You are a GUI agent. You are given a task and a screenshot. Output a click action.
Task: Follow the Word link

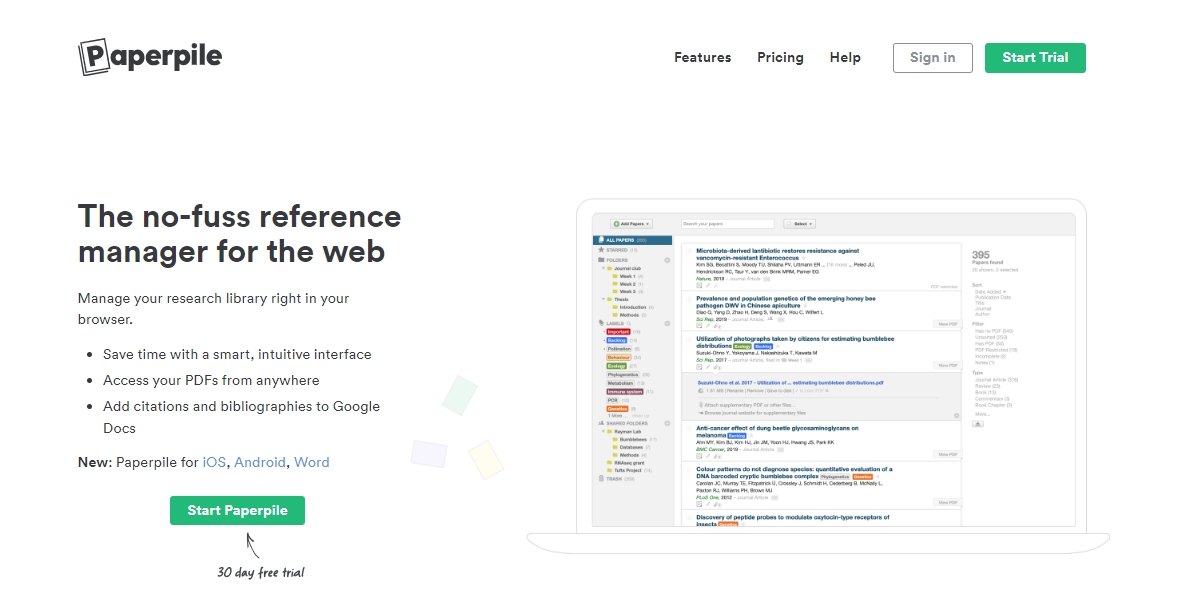coord(311,462)
